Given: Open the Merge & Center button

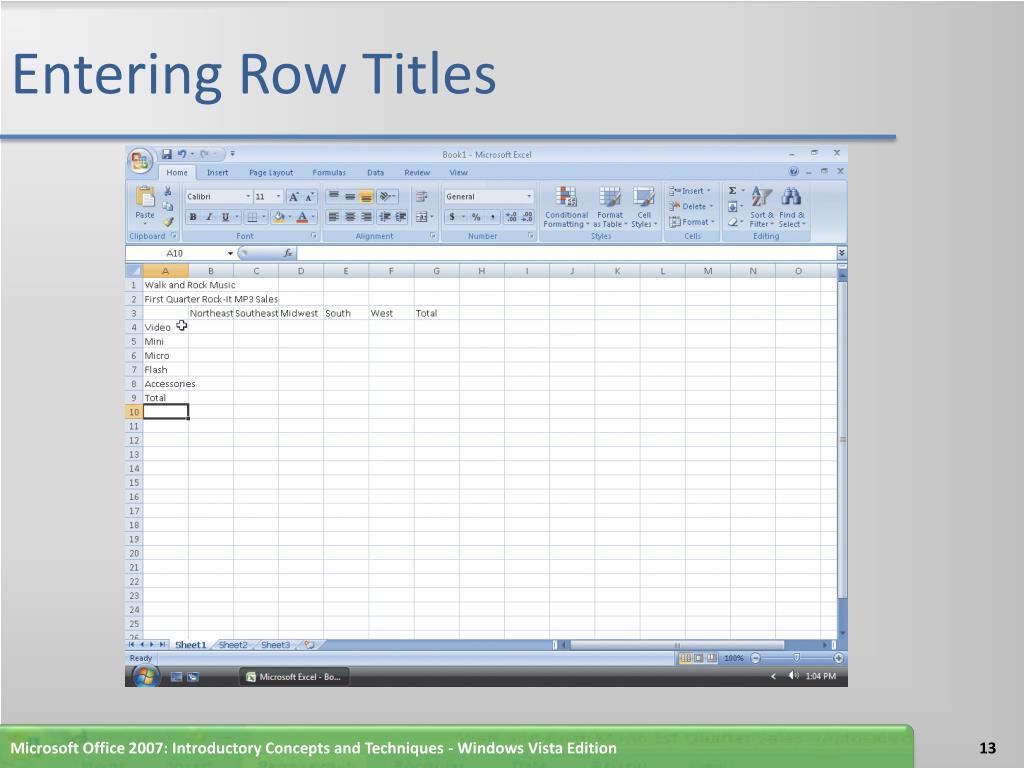Looking at the screenshot, I should tap(424, 217).
